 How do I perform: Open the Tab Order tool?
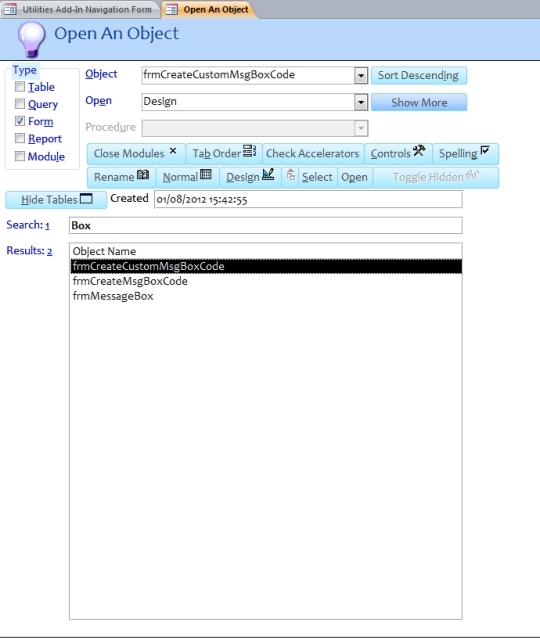pyautogui.click(x=224, y=153)
